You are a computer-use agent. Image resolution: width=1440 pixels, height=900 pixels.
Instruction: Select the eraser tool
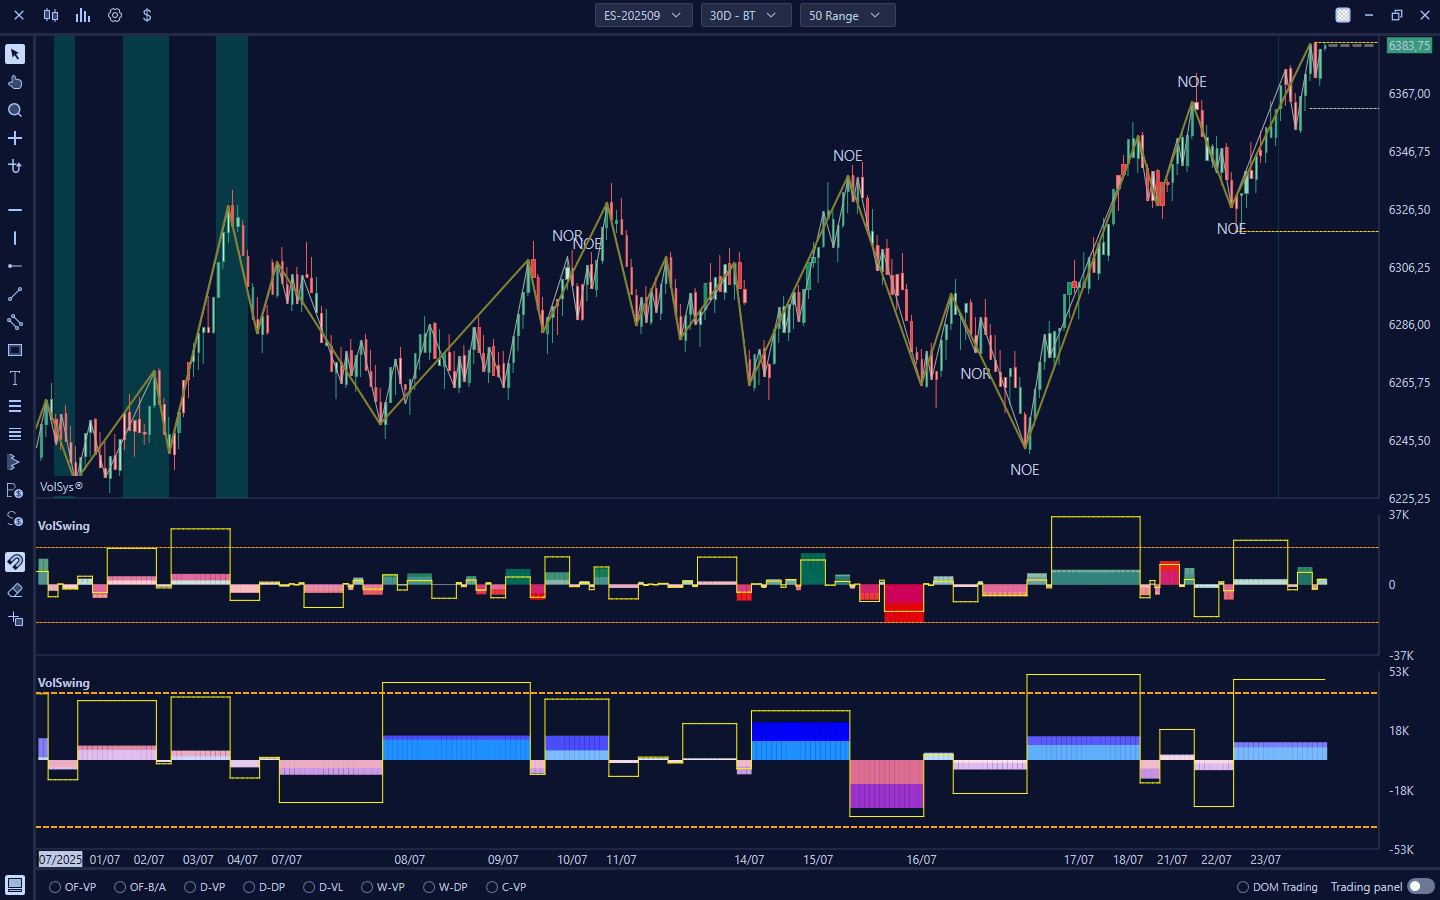15,590
